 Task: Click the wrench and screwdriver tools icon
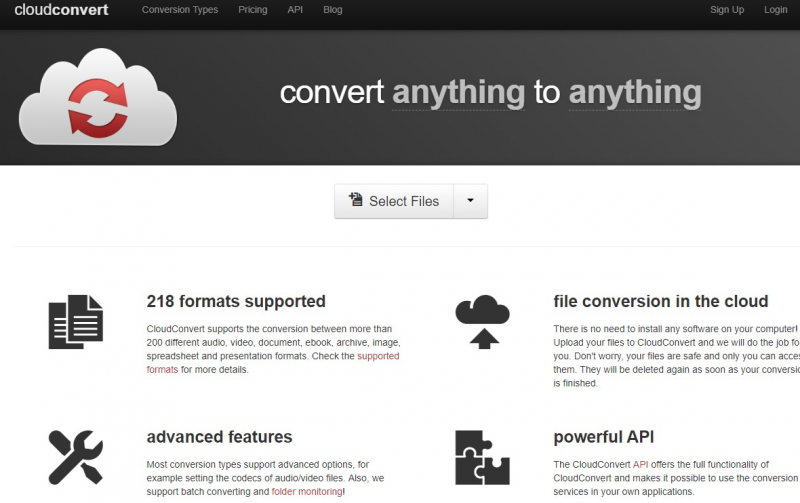pyautogui.click(x=76, y=458)
